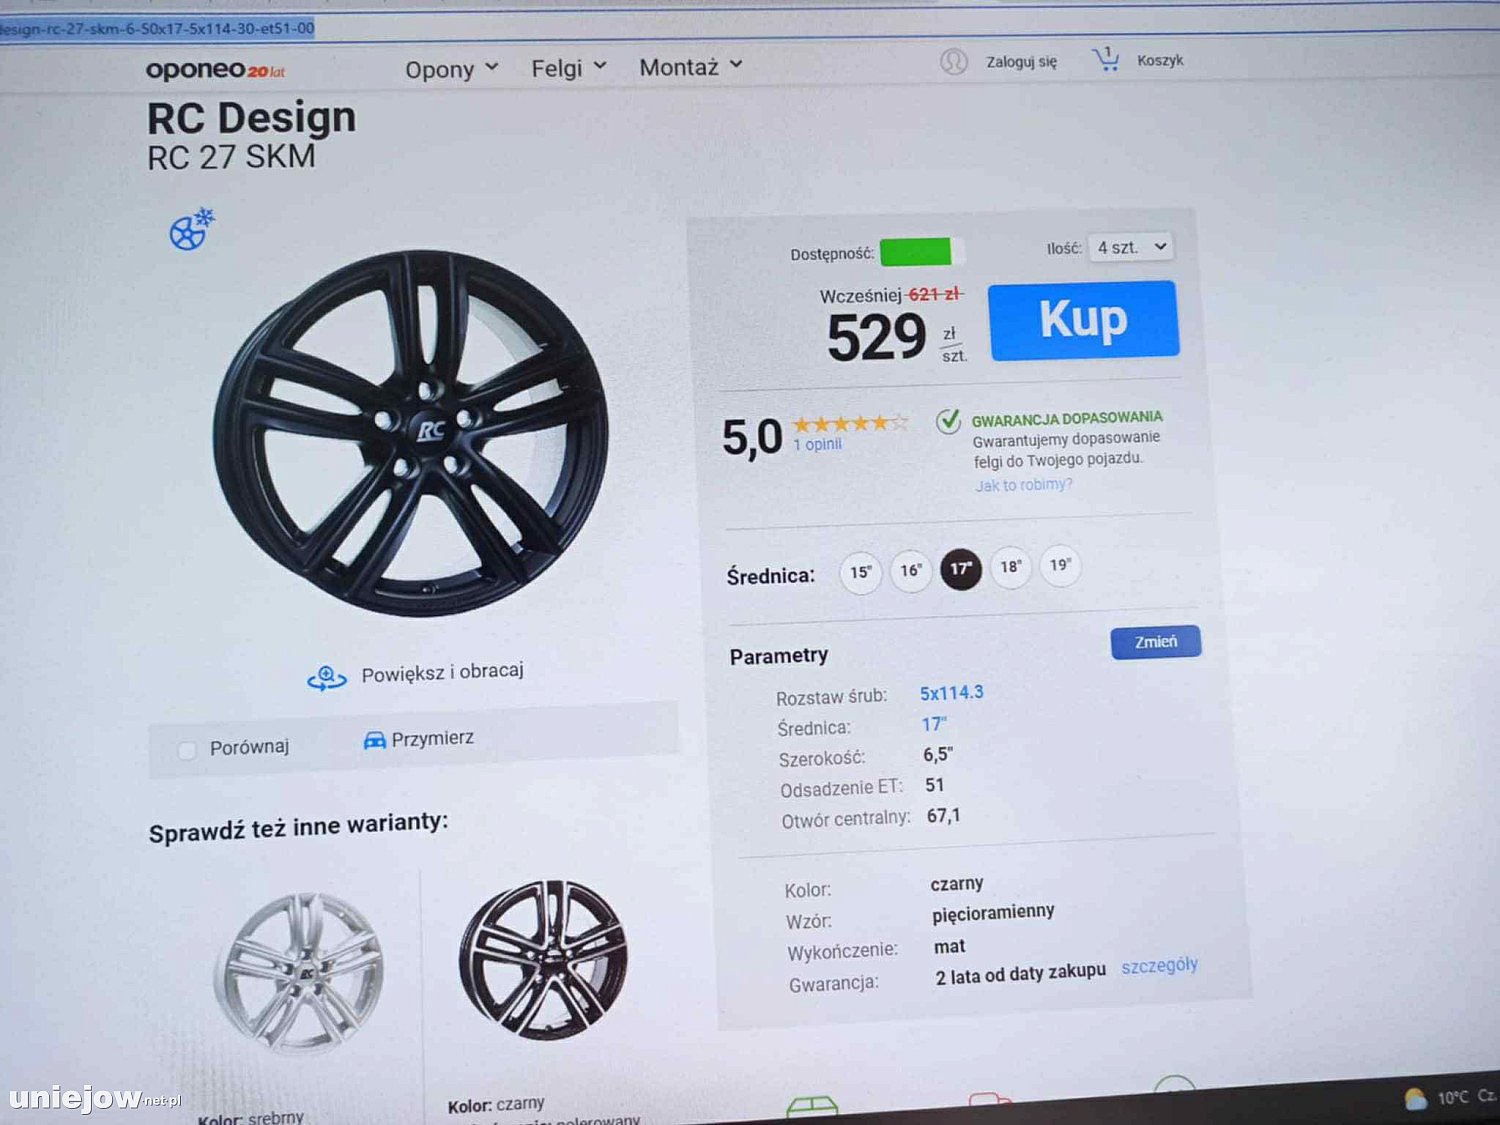Tick the Porównaj checkbox

[x=187, y=750]
